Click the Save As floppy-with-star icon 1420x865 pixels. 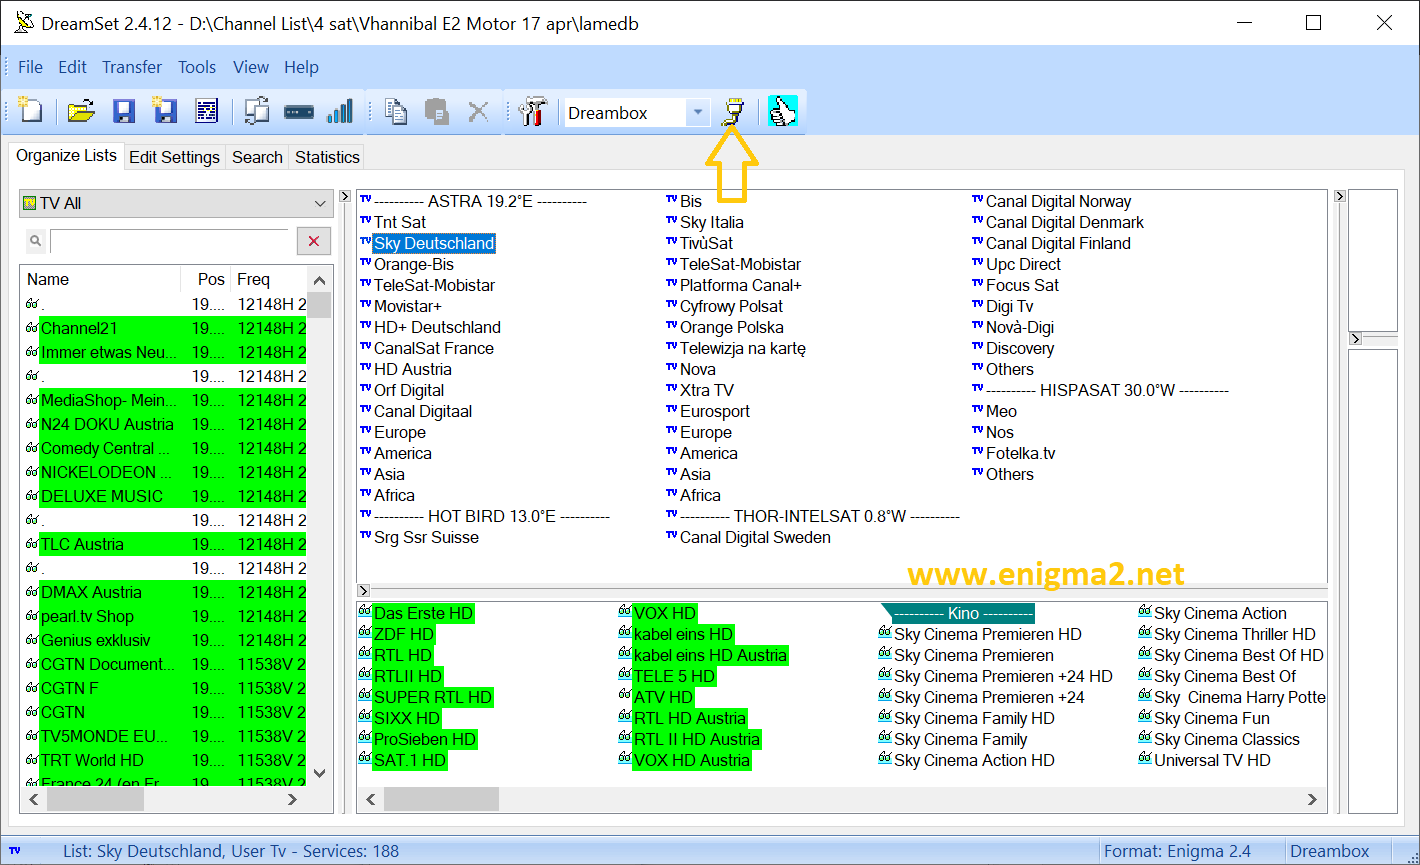click(x=164, y=111)
